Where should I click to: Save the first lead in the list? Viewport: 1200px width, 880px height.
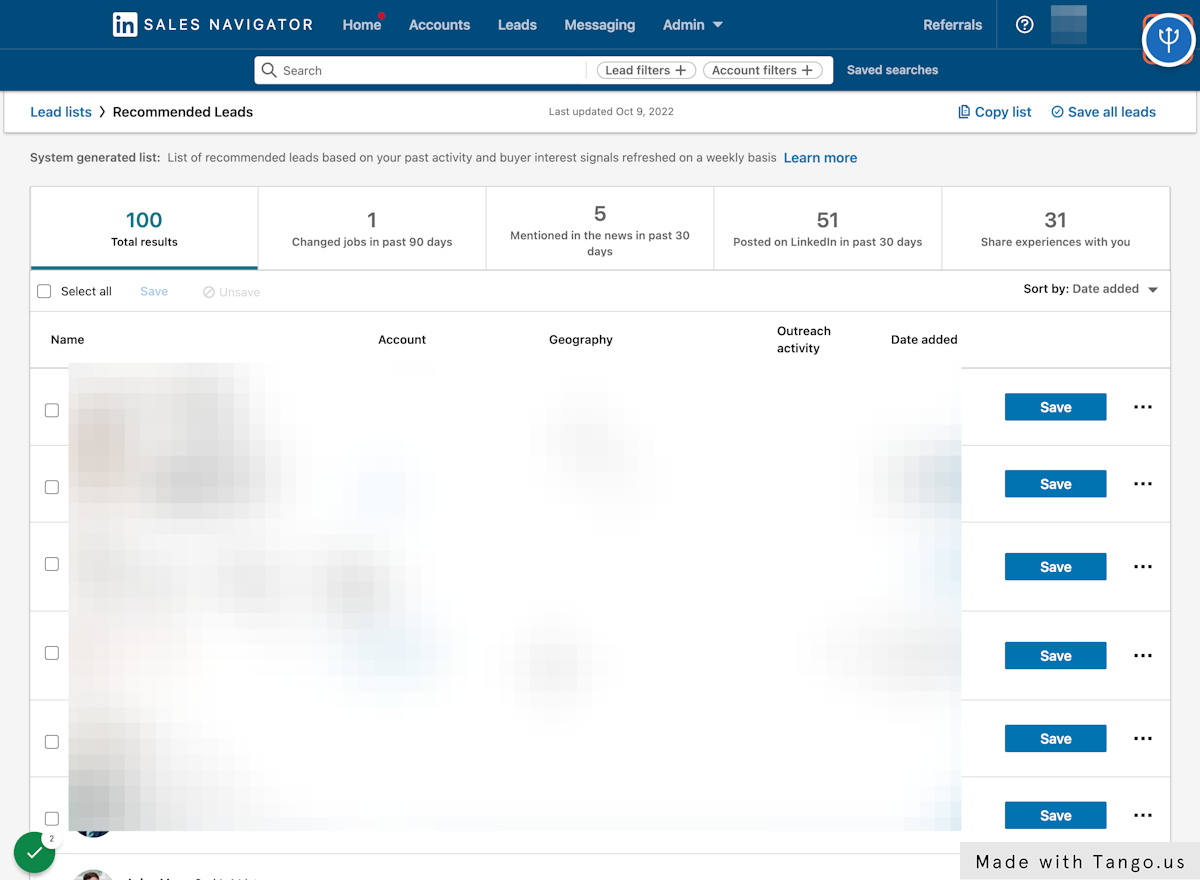coord(1056,407)
